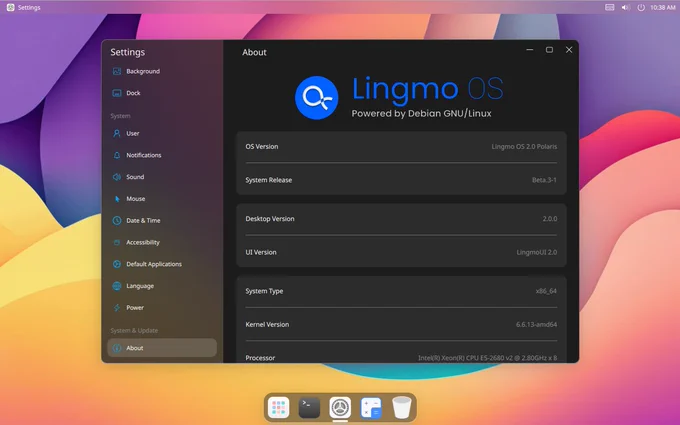Select Default Applications in sidebar
Screen dimensions: 680x425
(x=162, y=264)
